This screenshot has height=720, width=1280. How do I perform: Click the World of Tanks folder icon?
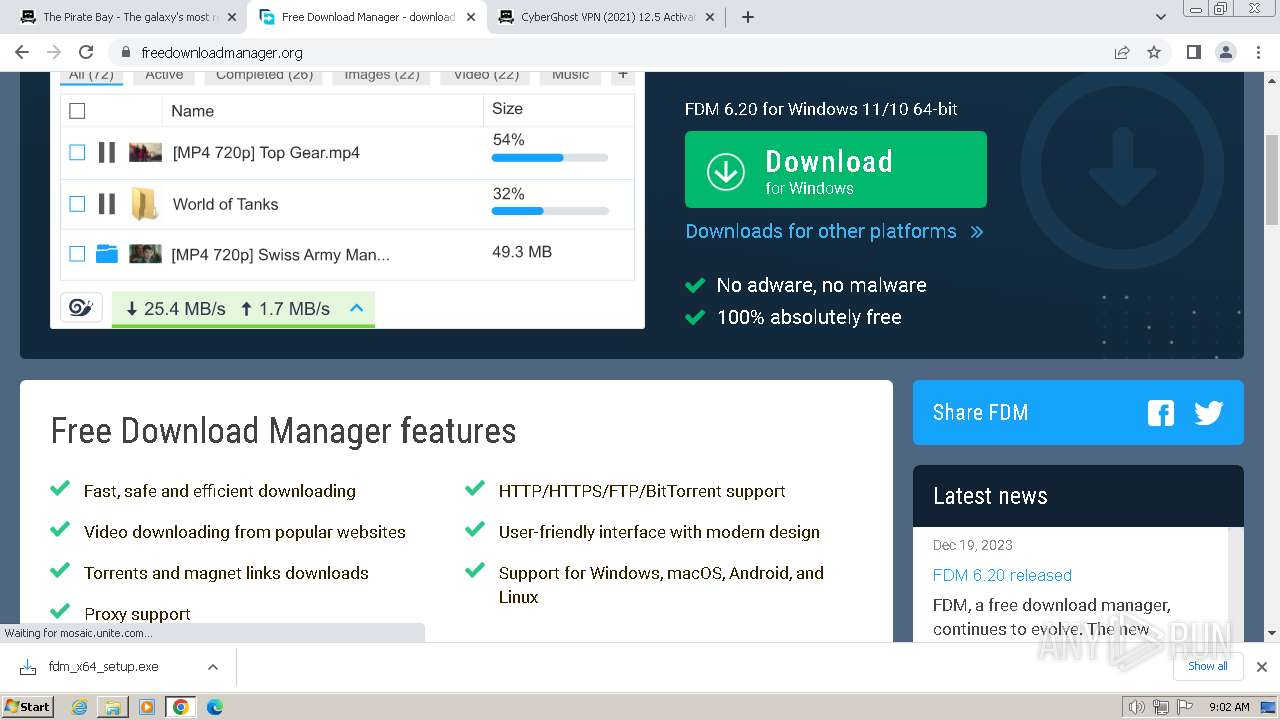(x=145, y=204)
